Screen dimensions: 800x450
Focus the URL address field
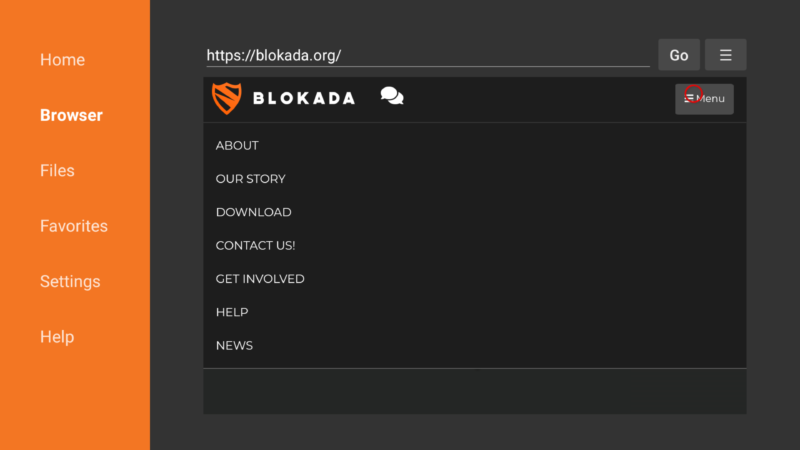tap(428, 55)
